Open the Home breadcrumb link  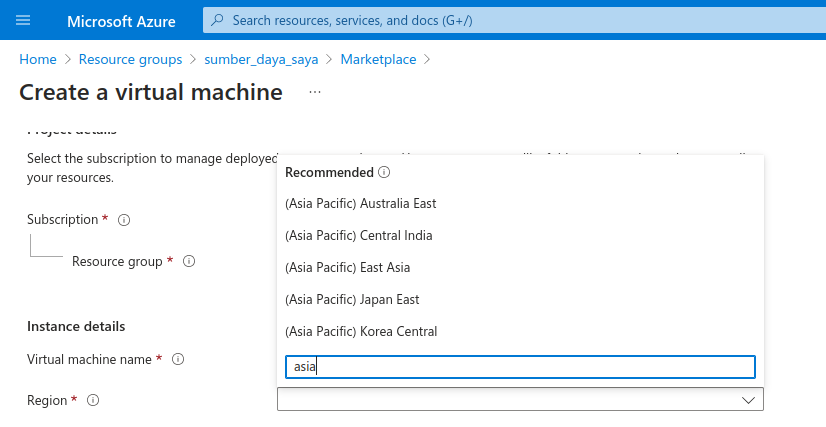pyautogui.click(x=38, y=59)
